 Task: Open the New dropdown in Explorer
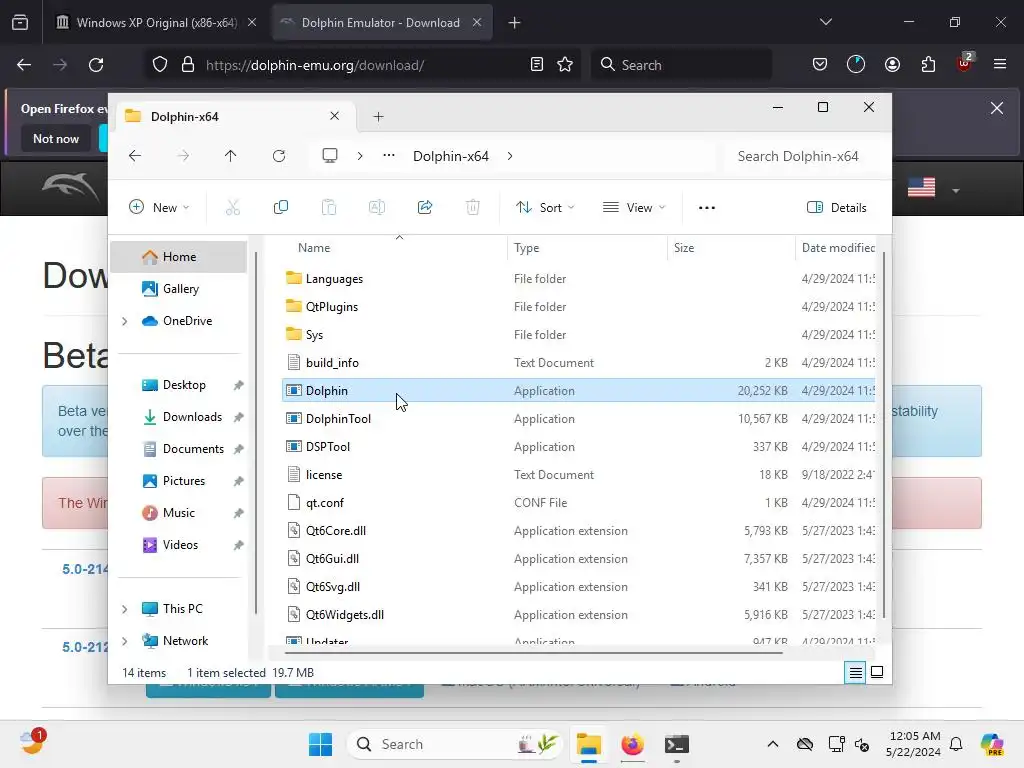pos(159,208)
